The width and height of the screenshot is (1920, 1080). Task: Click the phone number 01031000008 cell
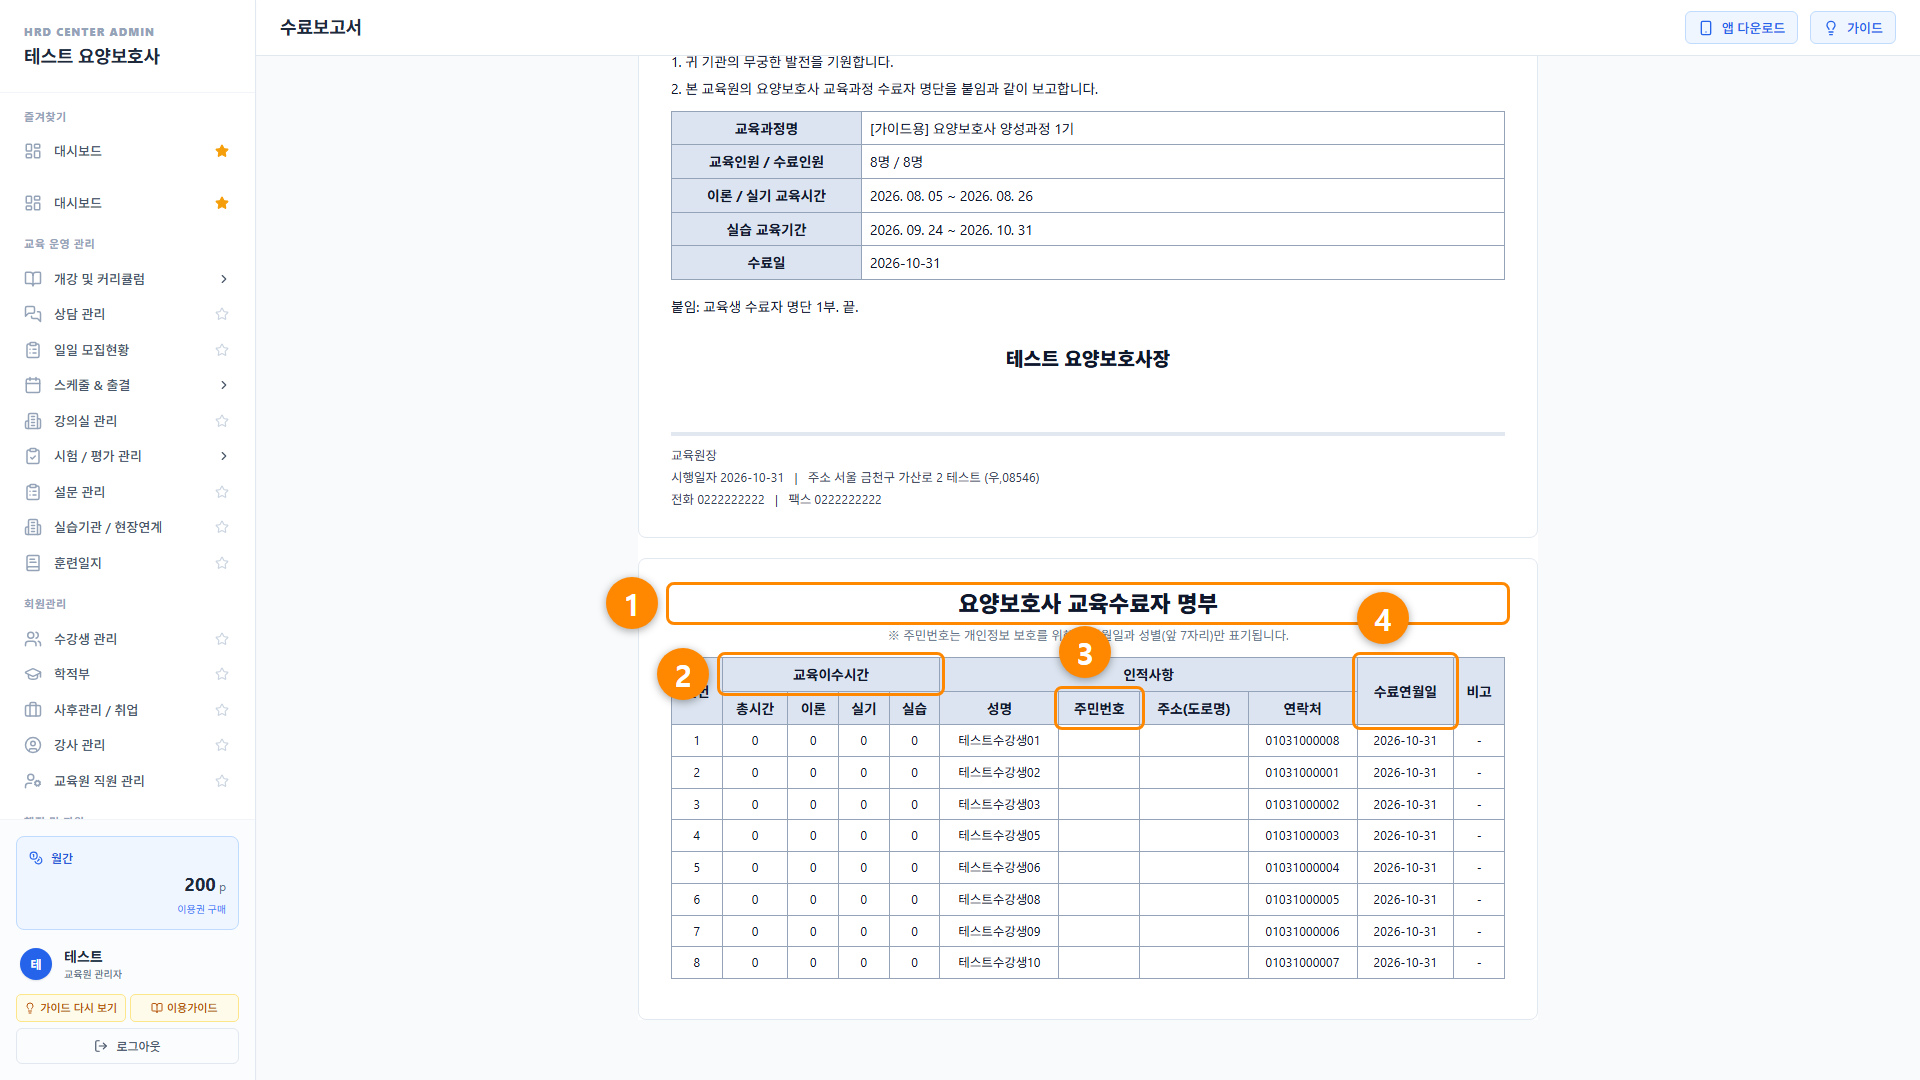coord(1302,741)
